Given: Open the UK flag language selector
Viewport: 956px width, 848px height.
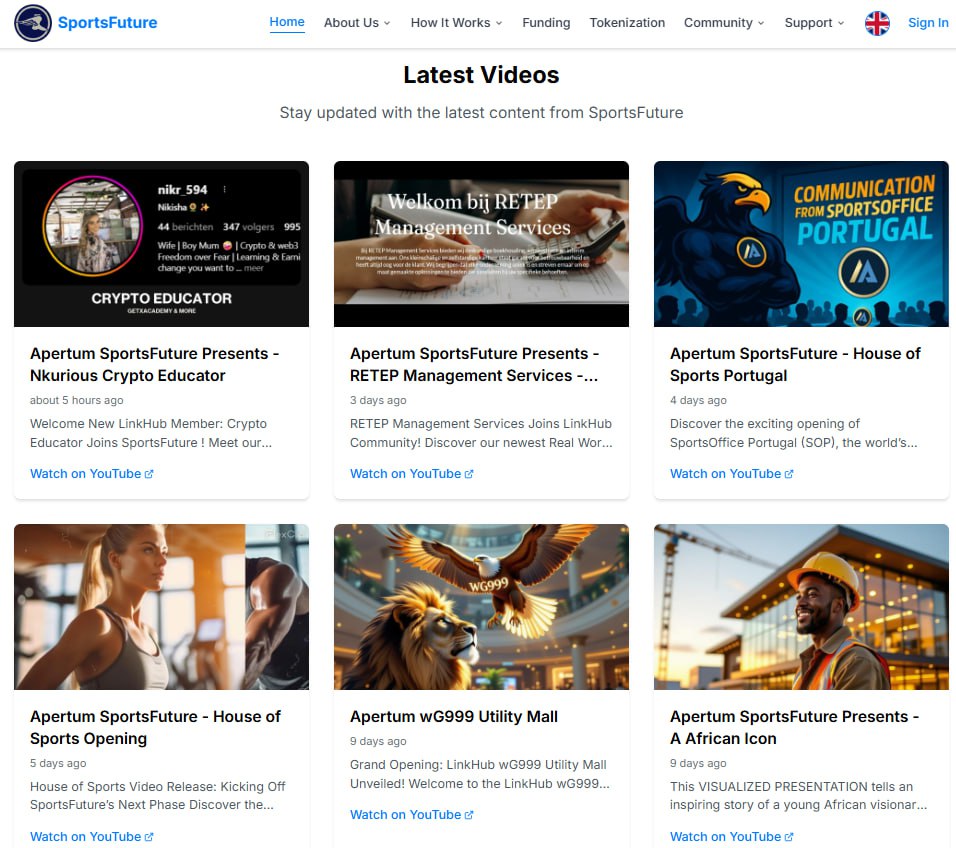Looking at the screenshot, I should pos(876,23).
